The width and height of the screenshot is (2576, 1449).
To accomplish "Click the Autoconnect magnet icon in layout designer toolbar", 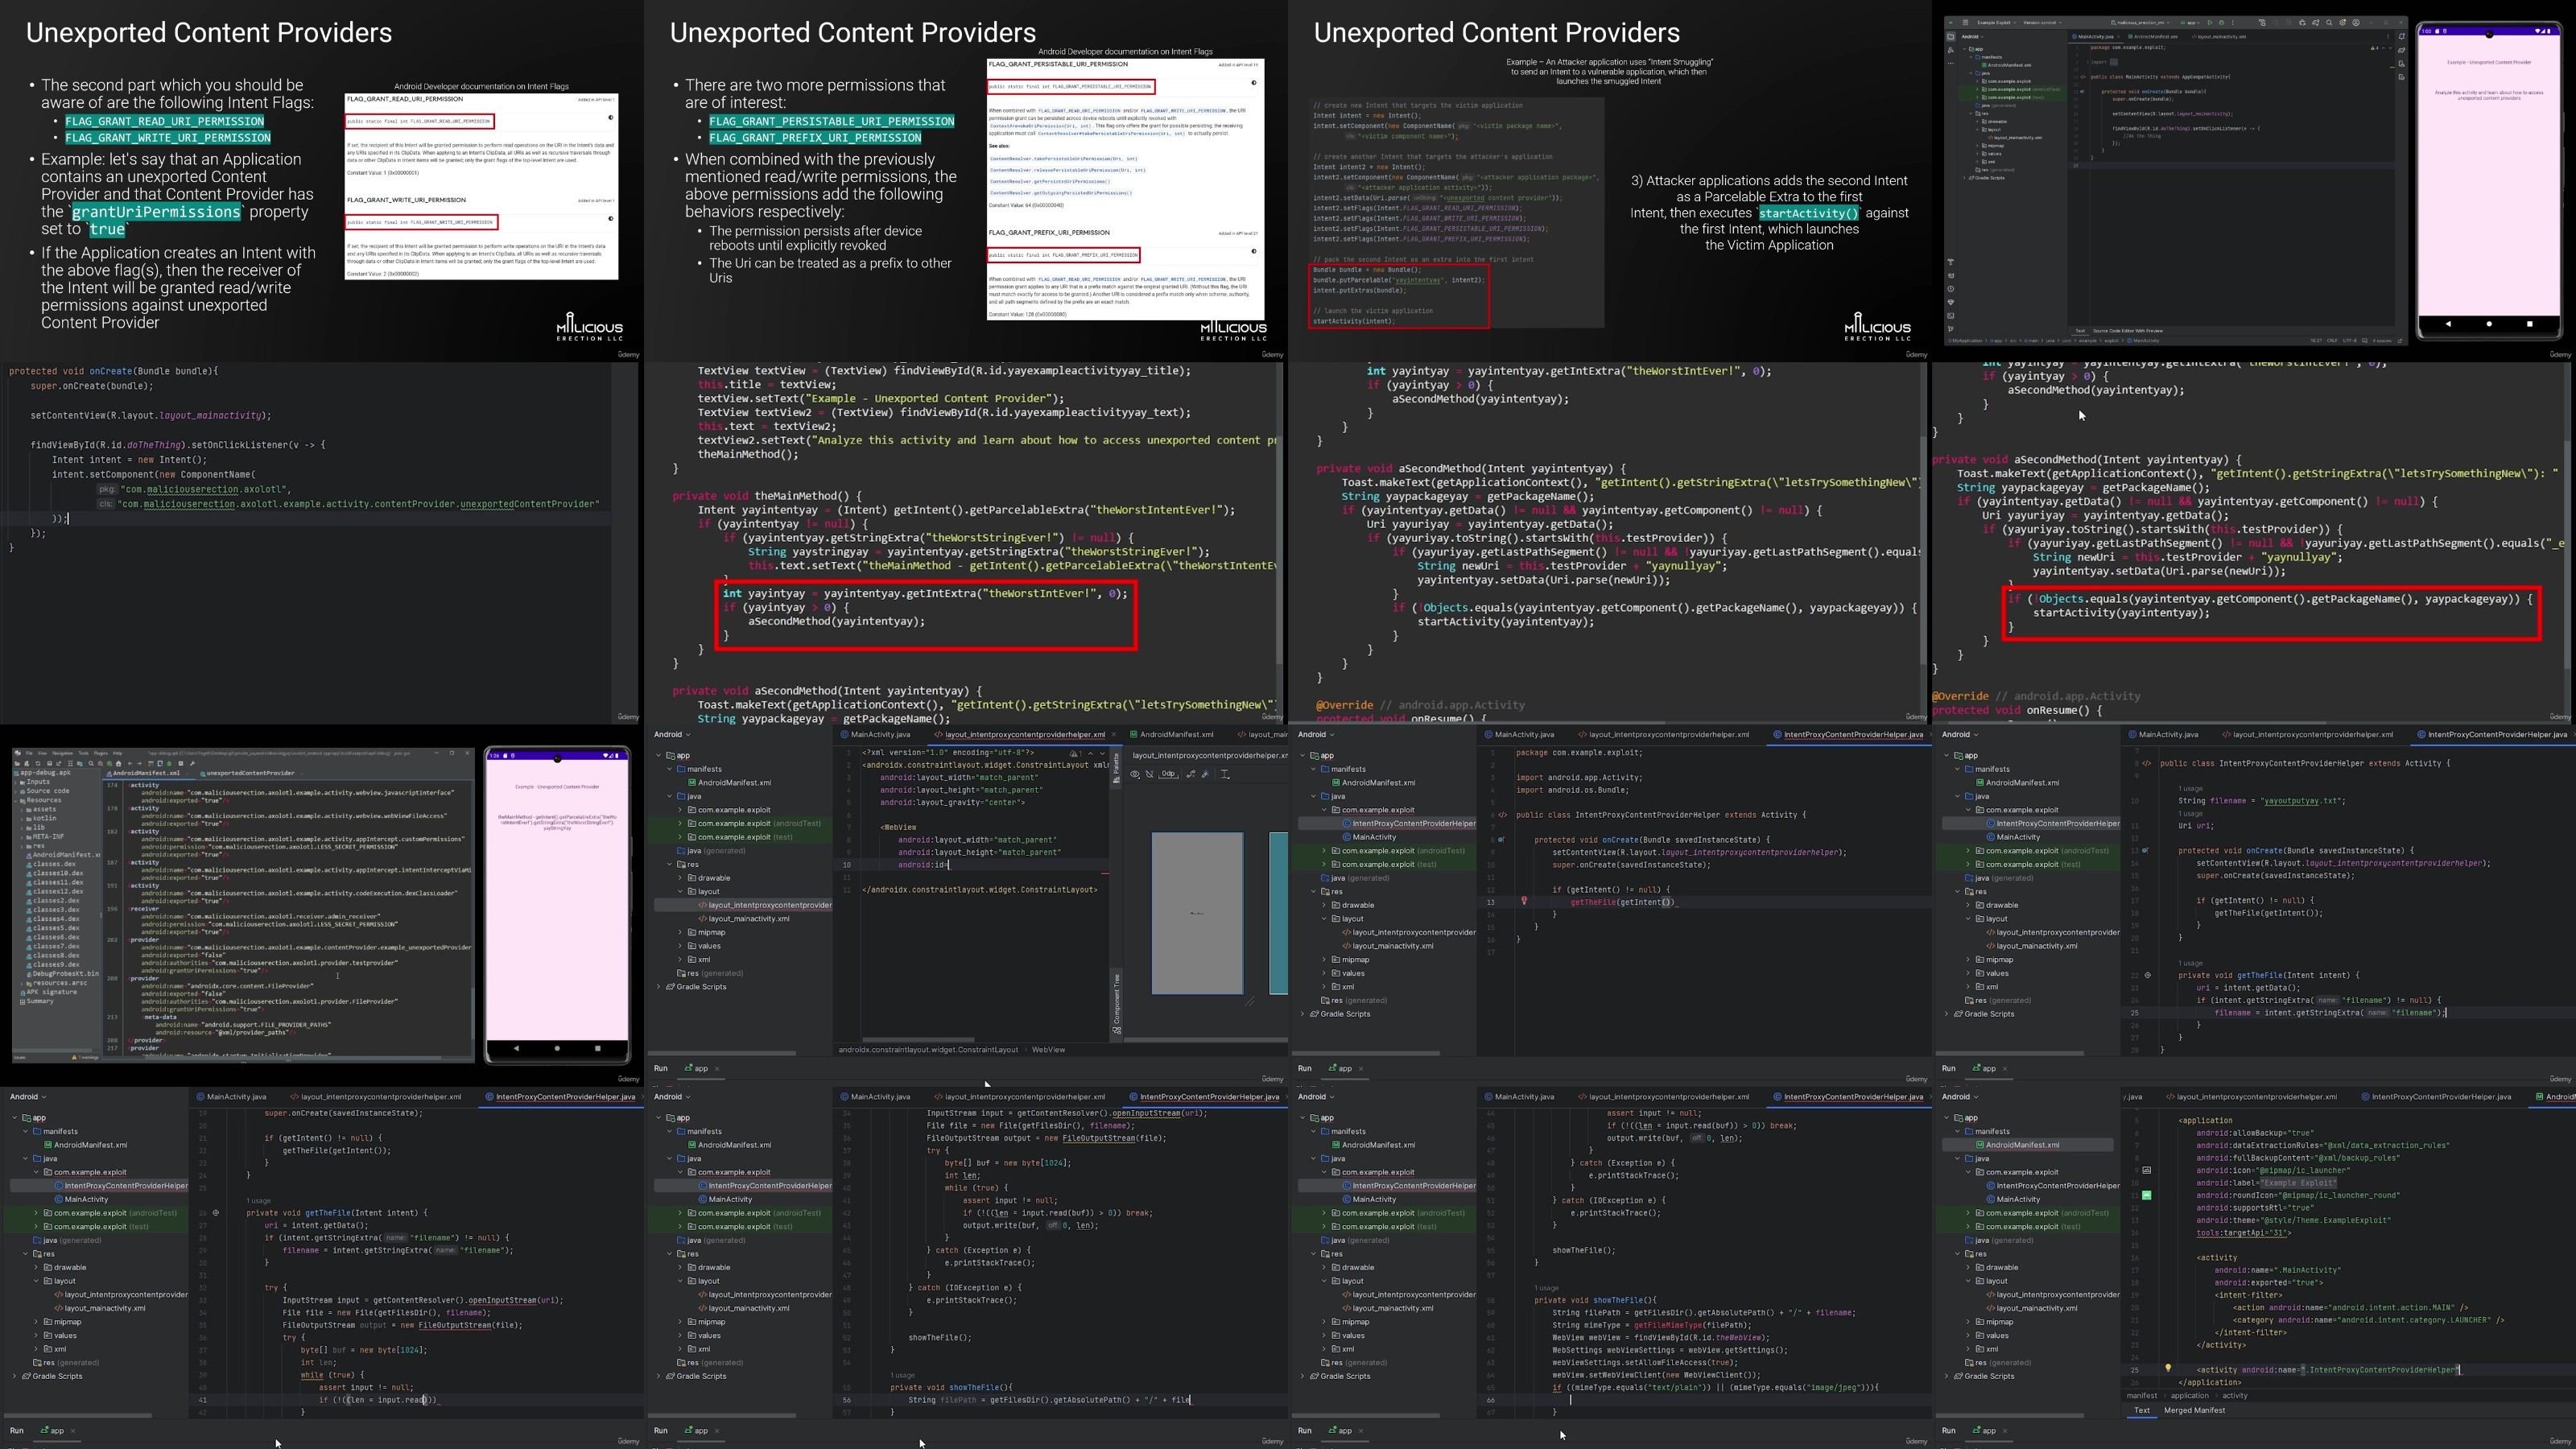I will 1150,774.
